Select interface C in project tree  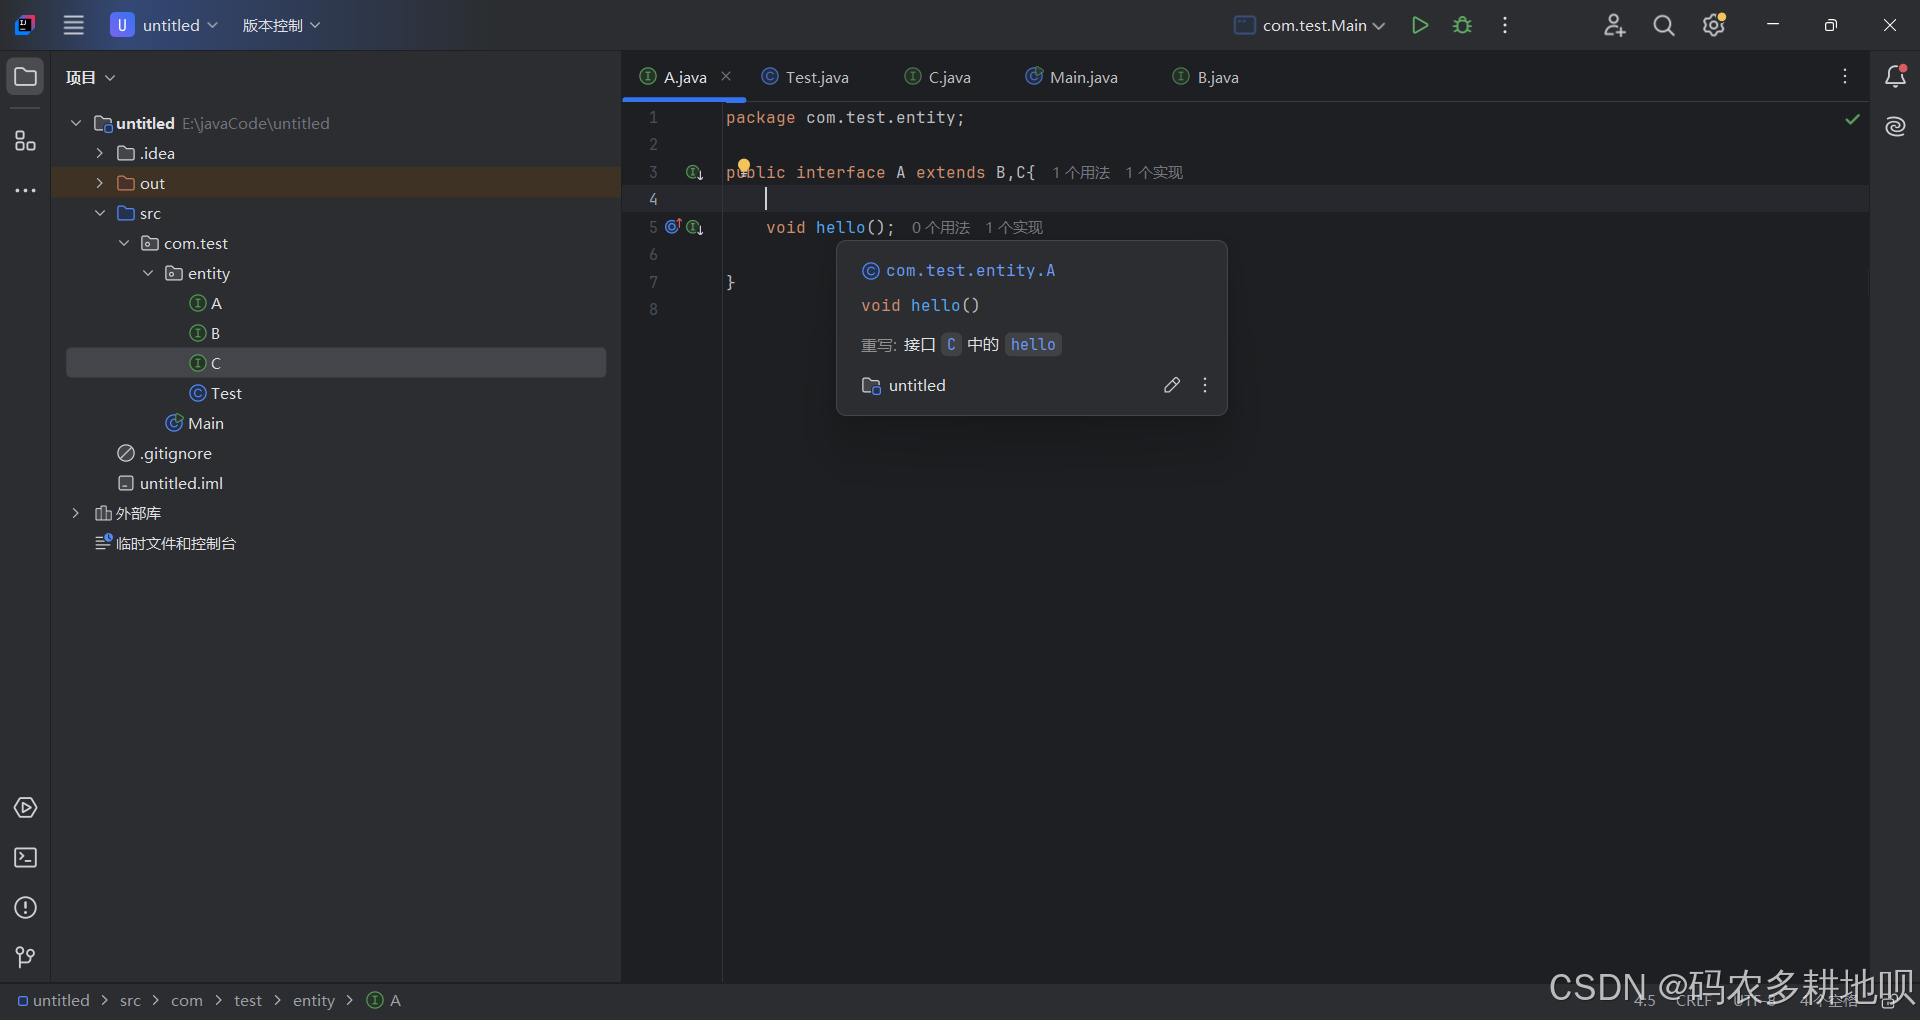click(x=336, y=363)
